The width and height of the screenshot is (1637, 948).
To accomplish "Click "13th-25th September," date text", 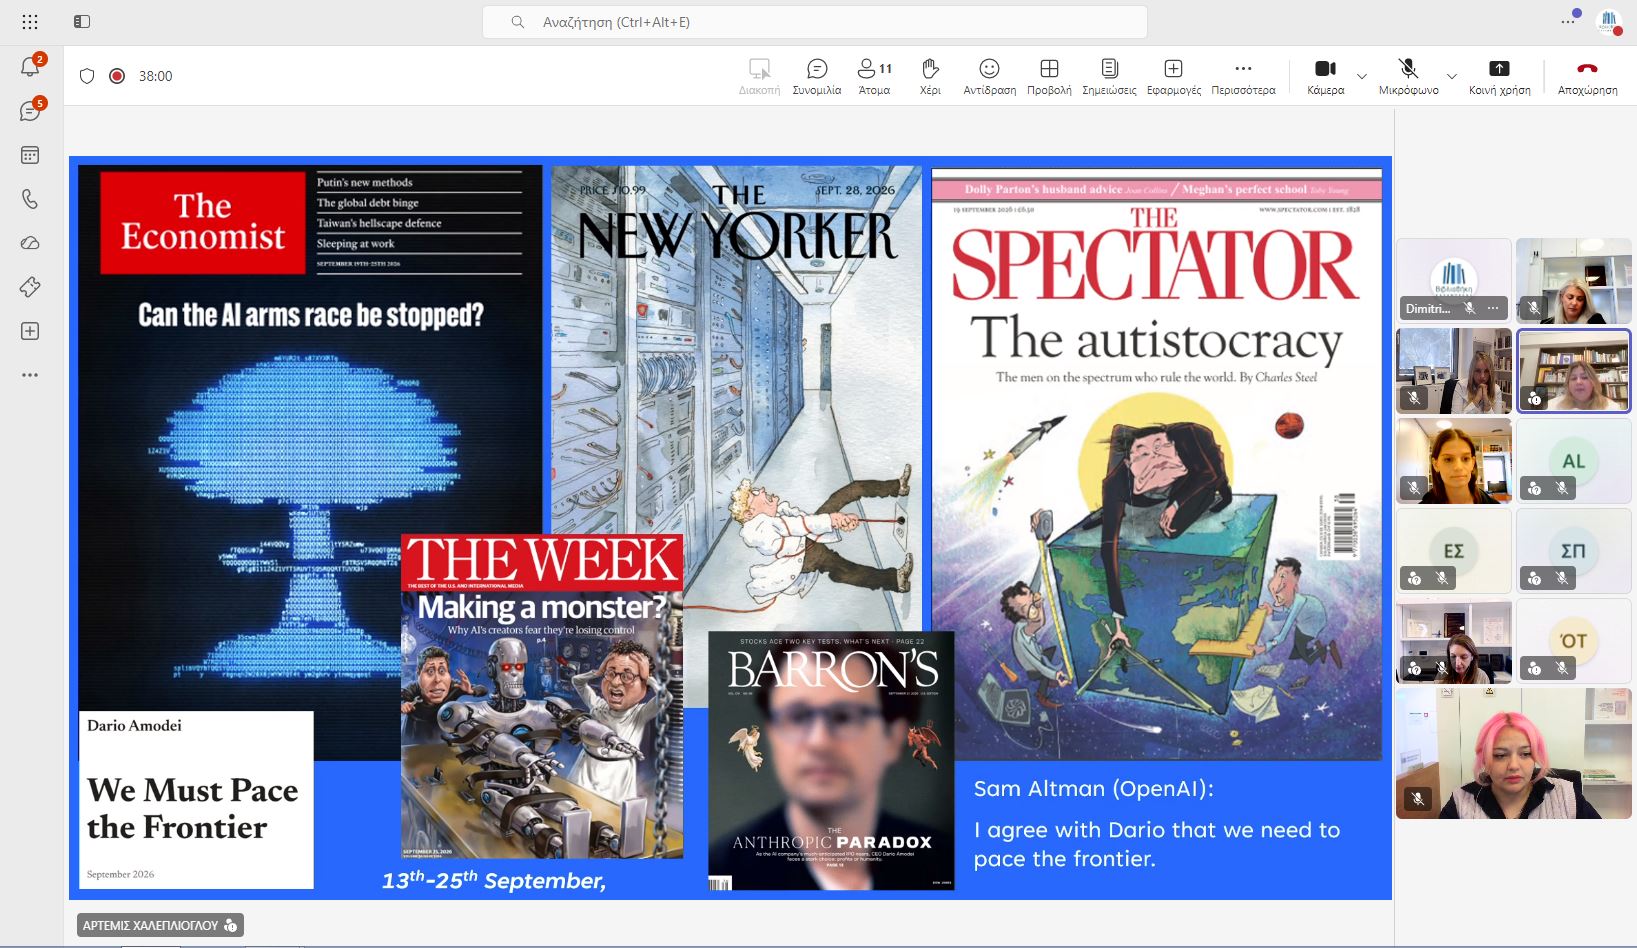I will coord(494,880).
